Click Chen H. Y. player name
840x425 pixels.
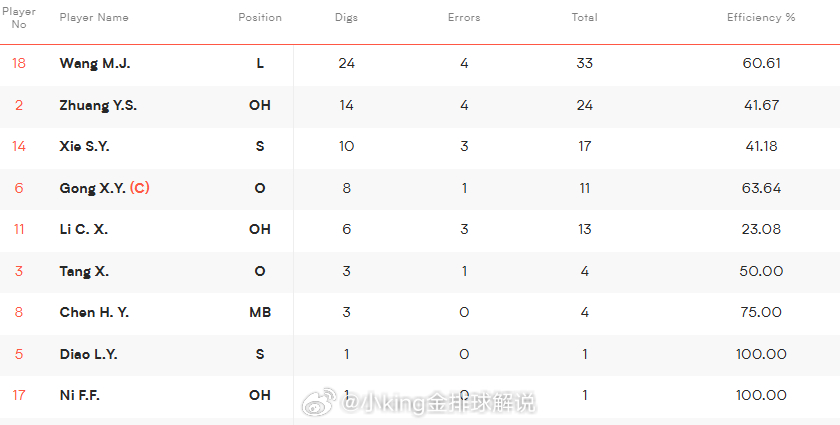[x=94, y=312]
